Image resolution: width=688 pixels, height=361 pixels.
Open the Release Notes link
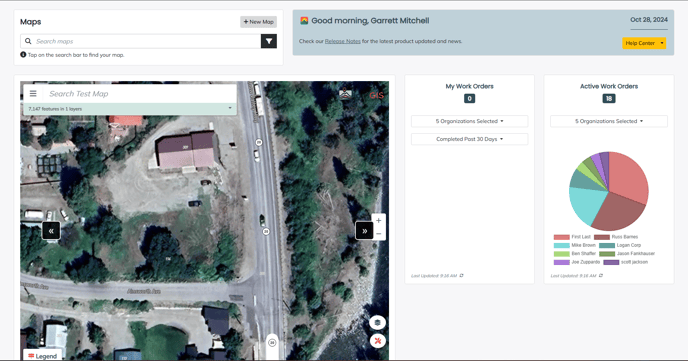343,41
